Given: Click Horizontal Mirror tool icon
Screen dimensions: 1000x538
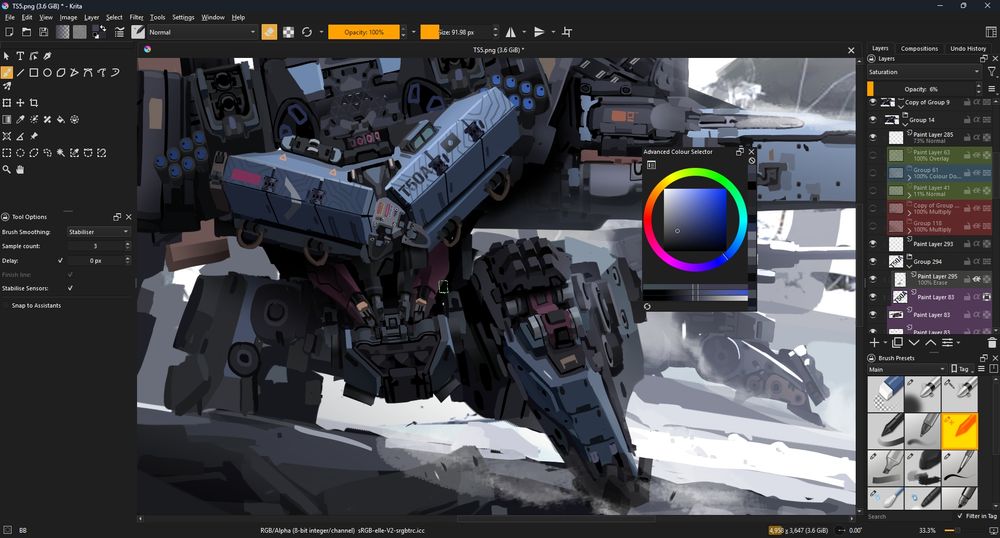Looking at the screenshot, I should point(511,32).
